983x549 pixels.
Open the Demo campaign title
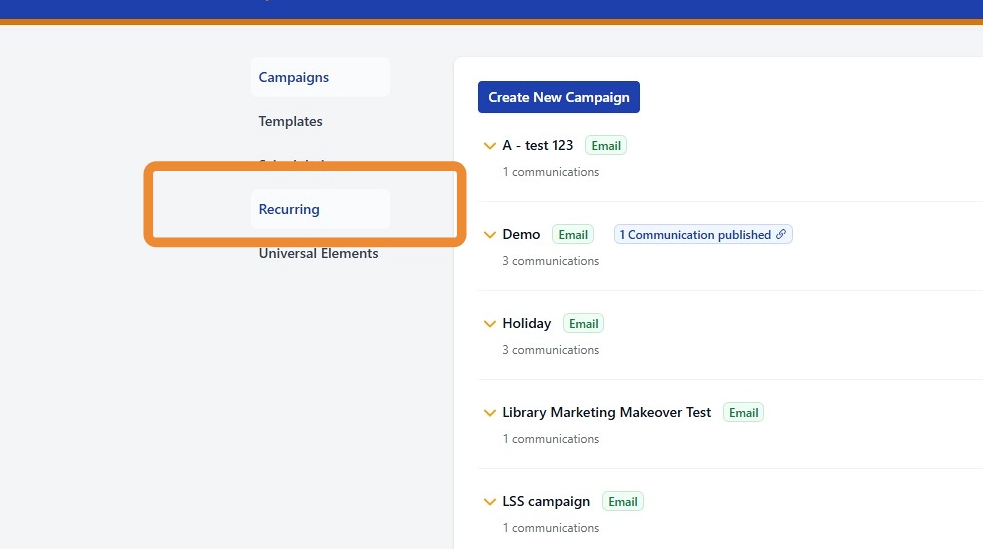tap(521, 234)
